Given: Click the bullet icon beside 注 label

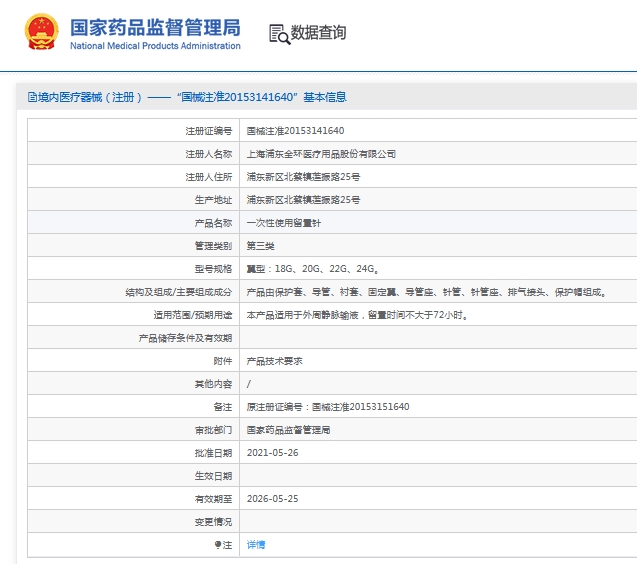Looking at the screenshot, I should tap(218, 544).
